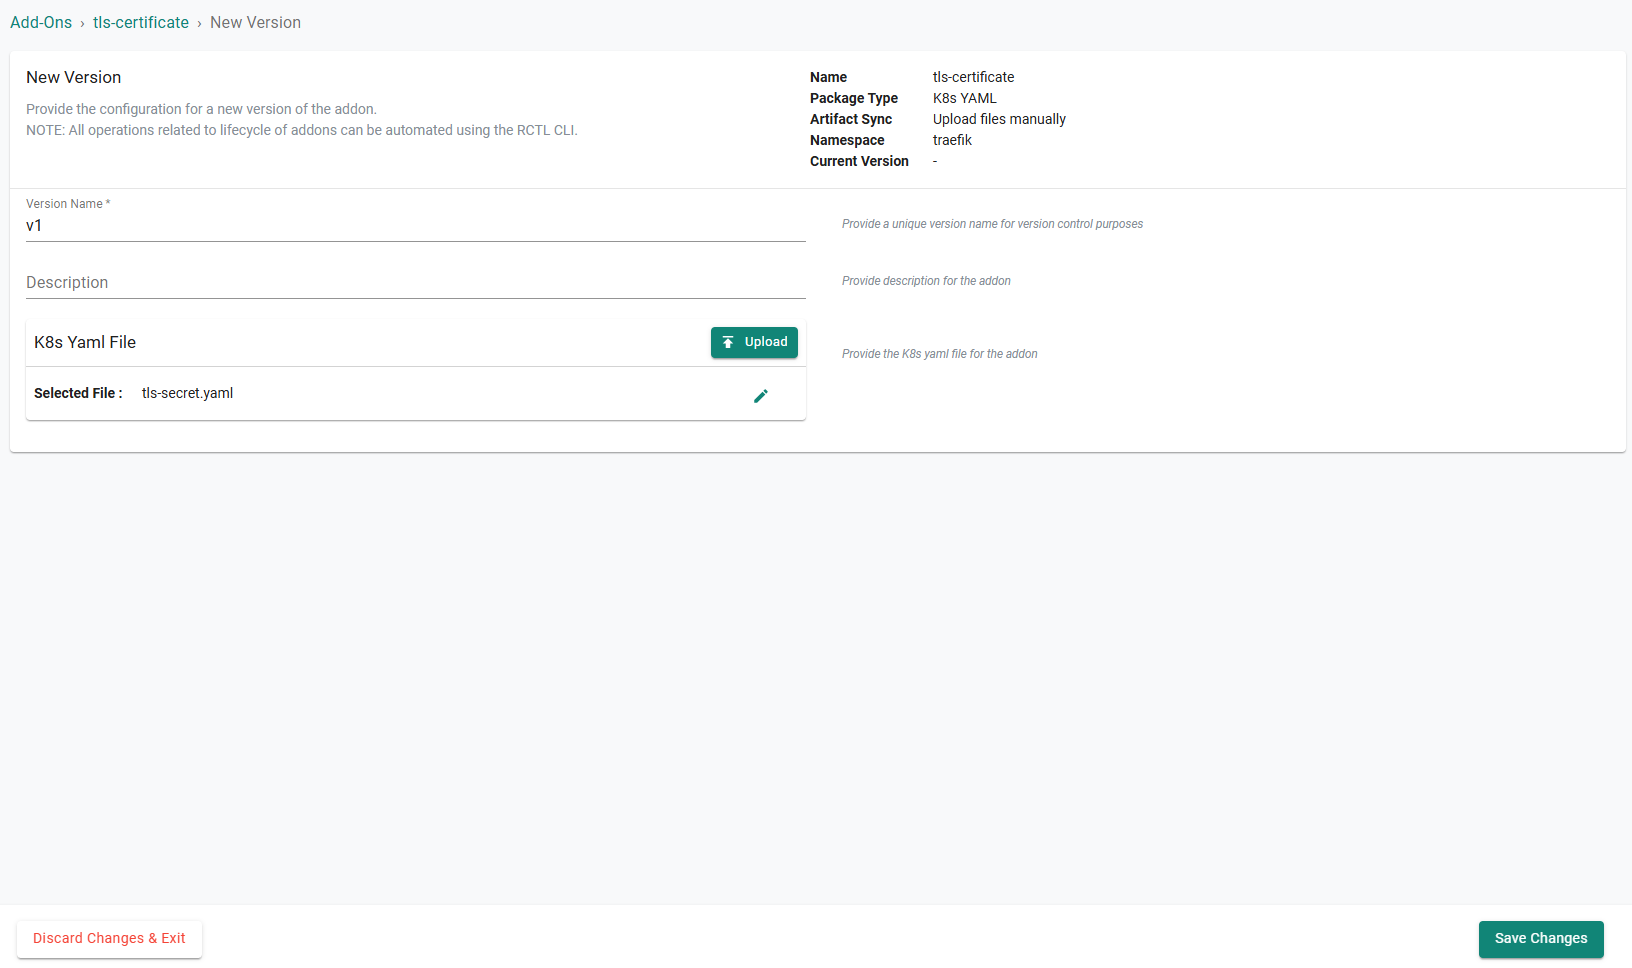Open the tls-certificate breadcrumb link
The width and height of the screenshot is (1632, 968).
point(141,22)
